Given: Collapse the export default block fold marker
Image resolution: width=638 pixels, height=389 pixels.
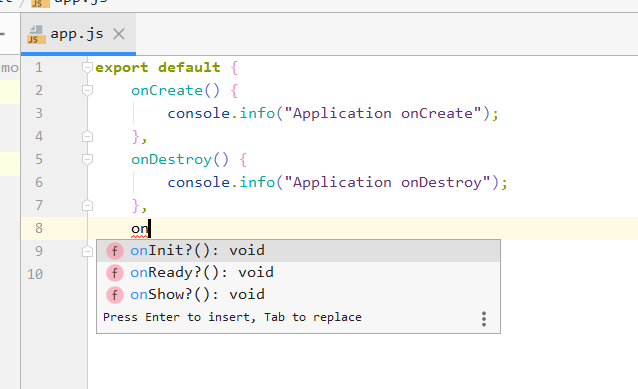Looking at the screenshot, I should [87, 67].
